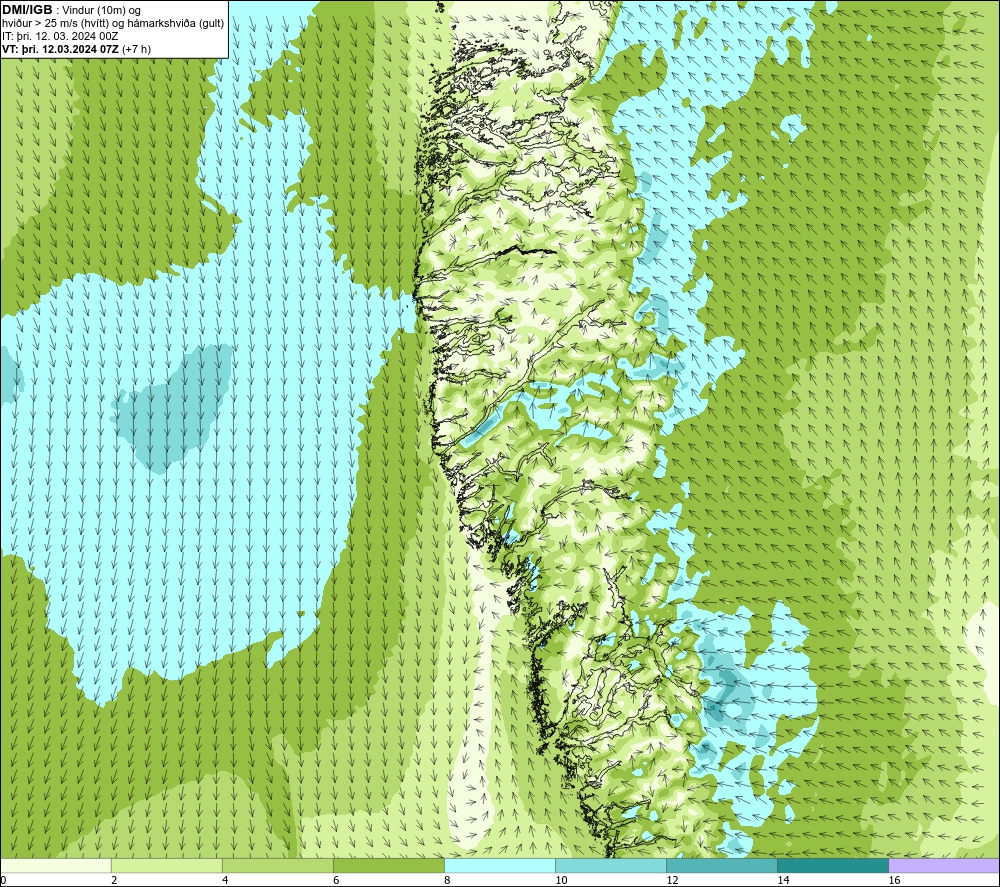Click the legend scale label '2'
The width and height of the screenshot is (1000, 887).
[114, 881]
